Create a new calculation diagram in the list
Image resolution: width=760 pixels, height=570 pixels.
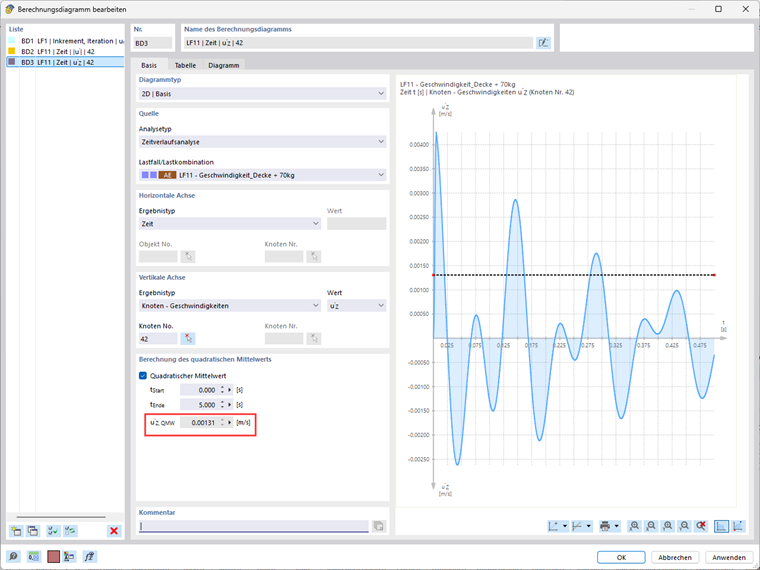coord(16,531)
